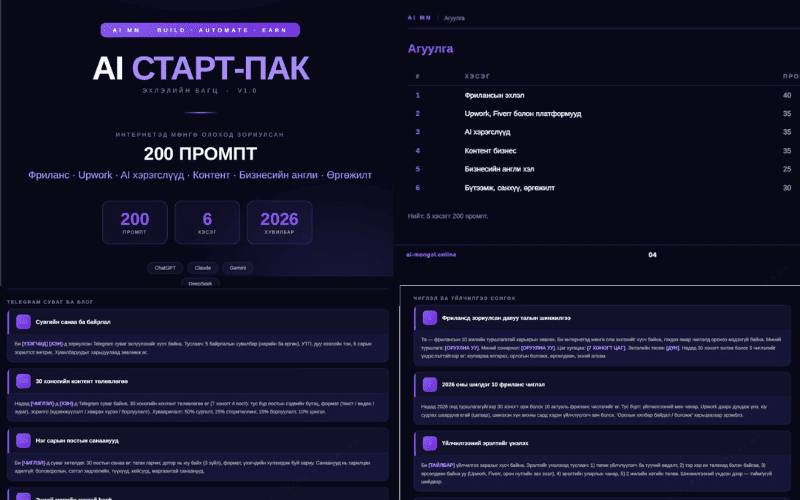Click the '[ДҮН]' placeholder
This screenshot has width=800, height=500.
tap(672, 348)
